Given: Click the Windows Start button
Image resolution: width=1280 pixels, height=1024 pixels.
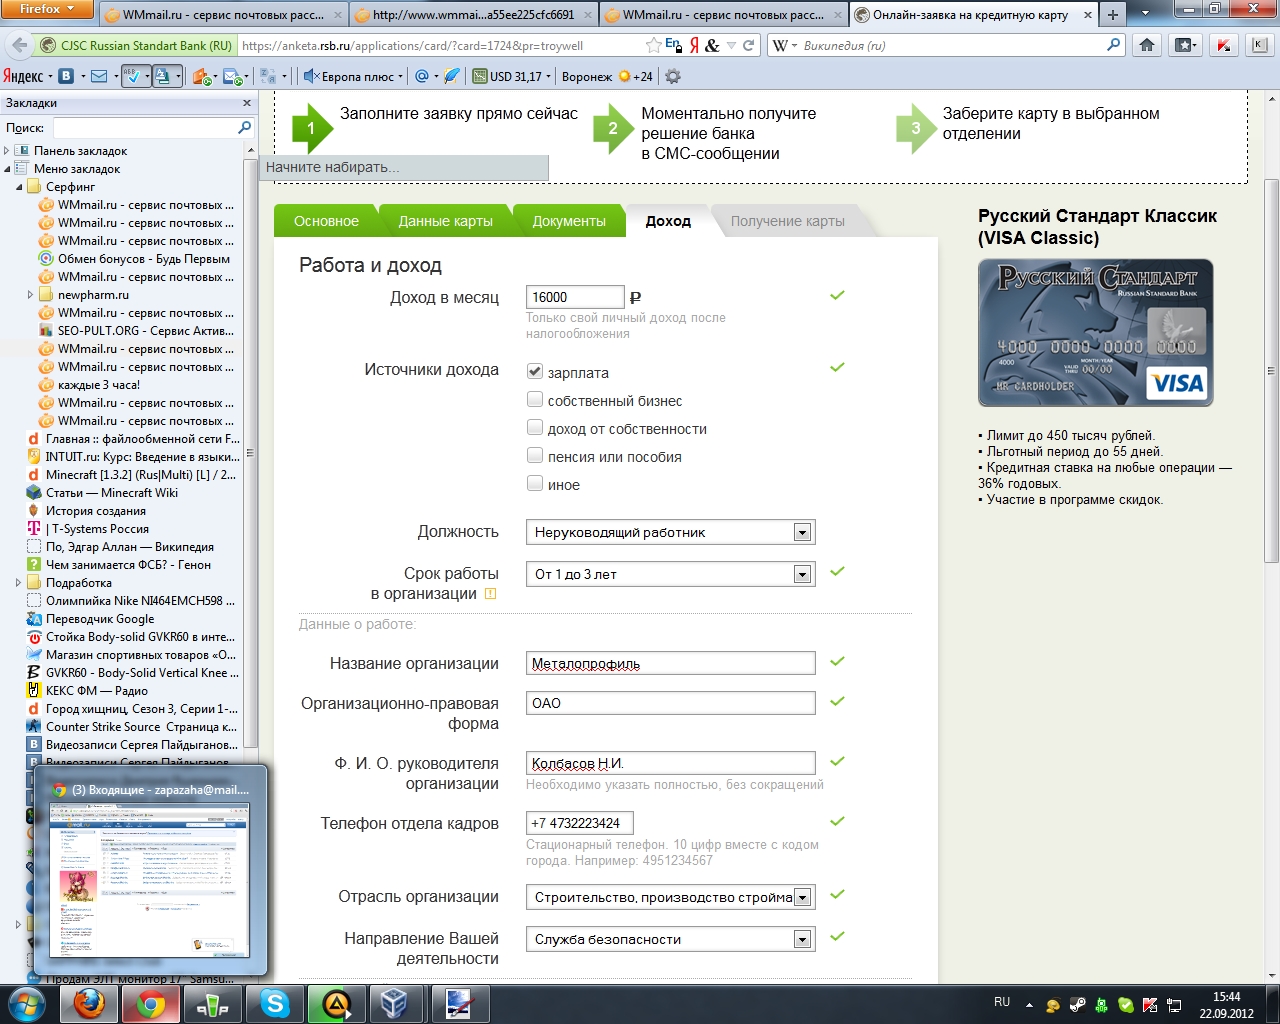Looking at the screenshot, I should [x=27, y=1002].
